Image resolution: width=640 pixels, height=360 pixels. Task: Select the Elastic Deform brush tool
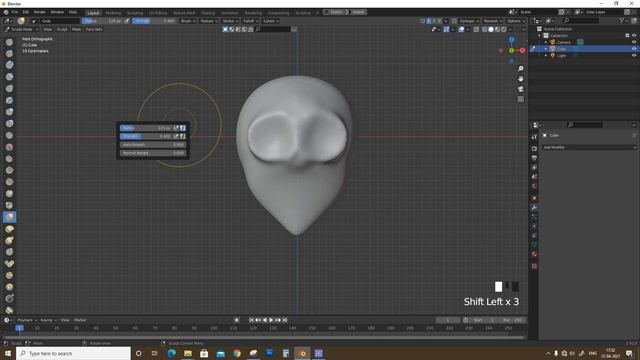[x=9, y=229]
